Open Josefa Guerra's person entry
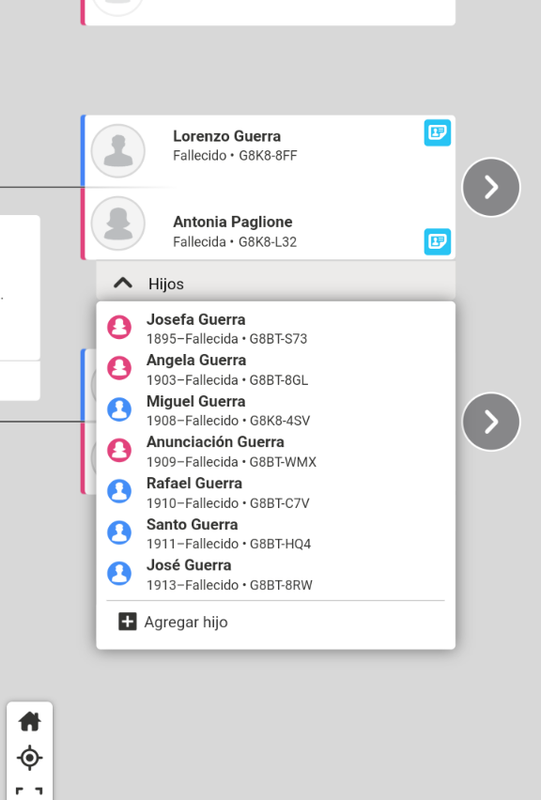Screen dimensions: 541x800 (x=196, y=319)
